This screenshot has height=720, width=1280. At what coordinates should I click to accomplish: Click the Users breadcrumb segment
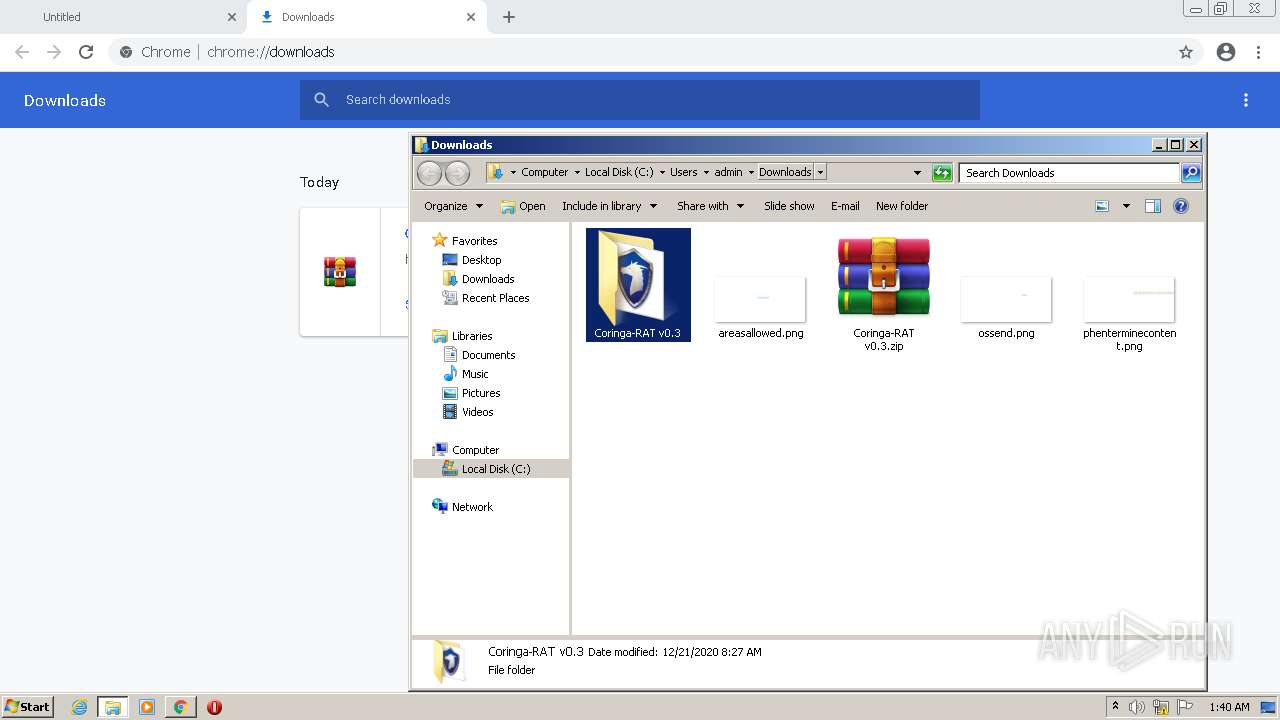click(x=684, y=172)
